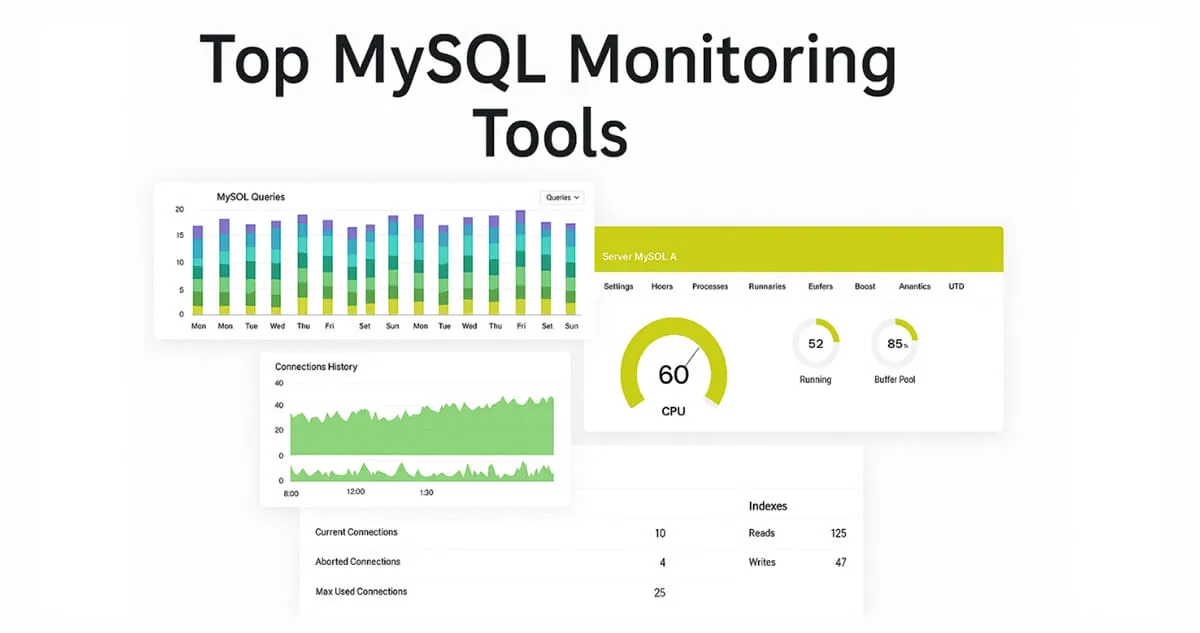
Task: Open the Processes tab
Action: [x=709, y=286]
